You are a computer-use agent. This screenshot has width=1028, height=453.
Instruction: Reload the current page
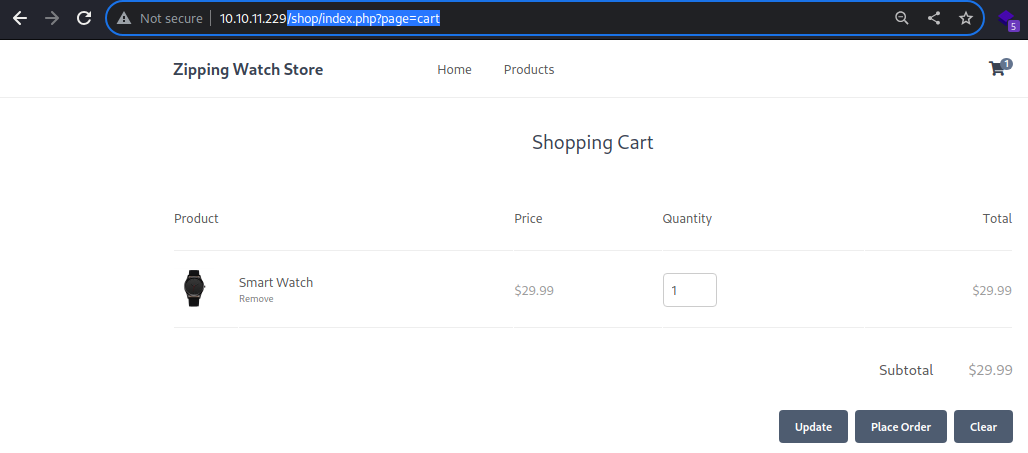point(84,18)
